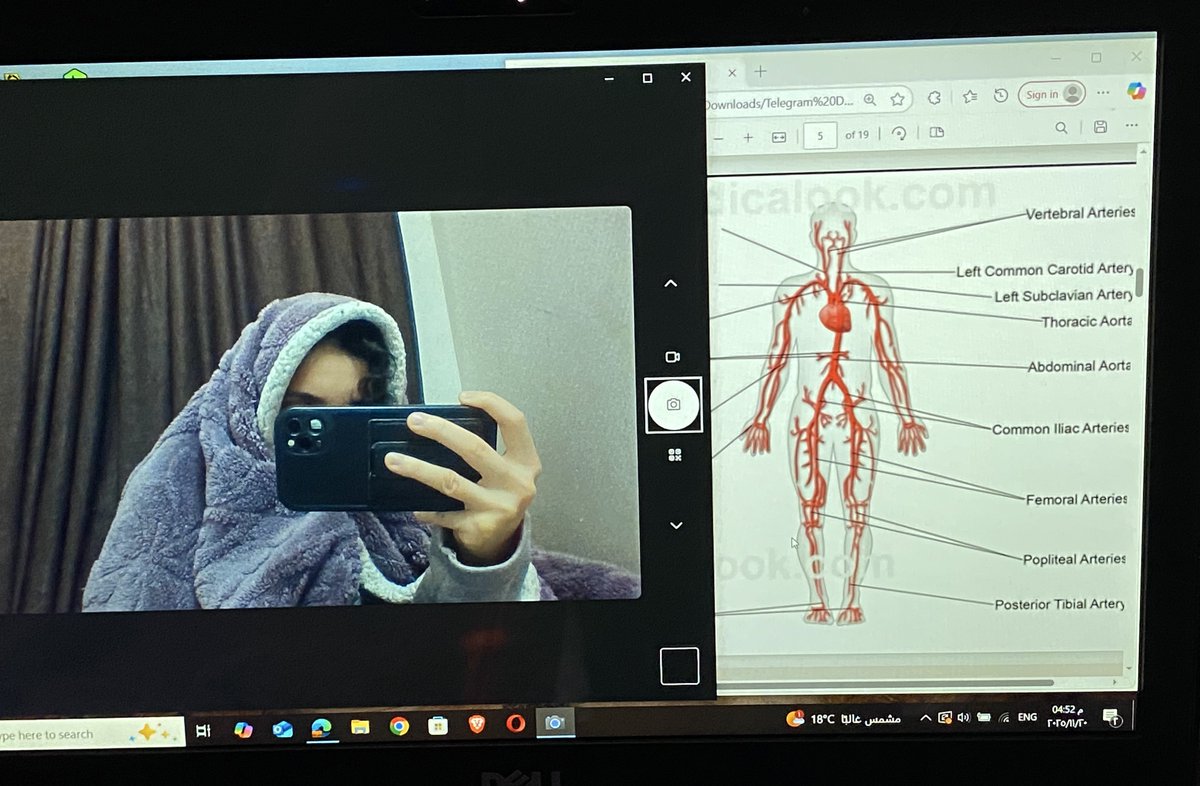The width and height of the screenshot is (1200, 786).
Task: Open Task View on the taskbar
Action: 203,731
